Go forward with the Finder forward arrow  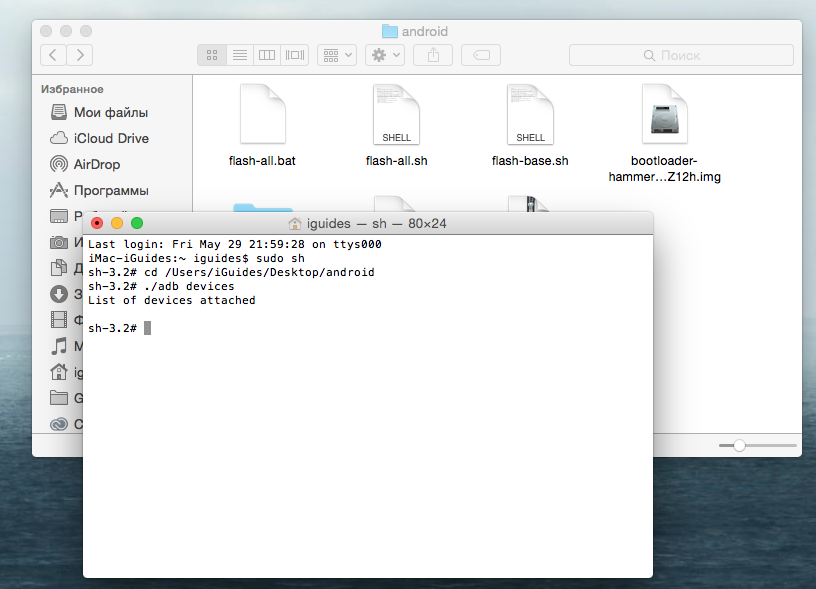click(79, 55)
